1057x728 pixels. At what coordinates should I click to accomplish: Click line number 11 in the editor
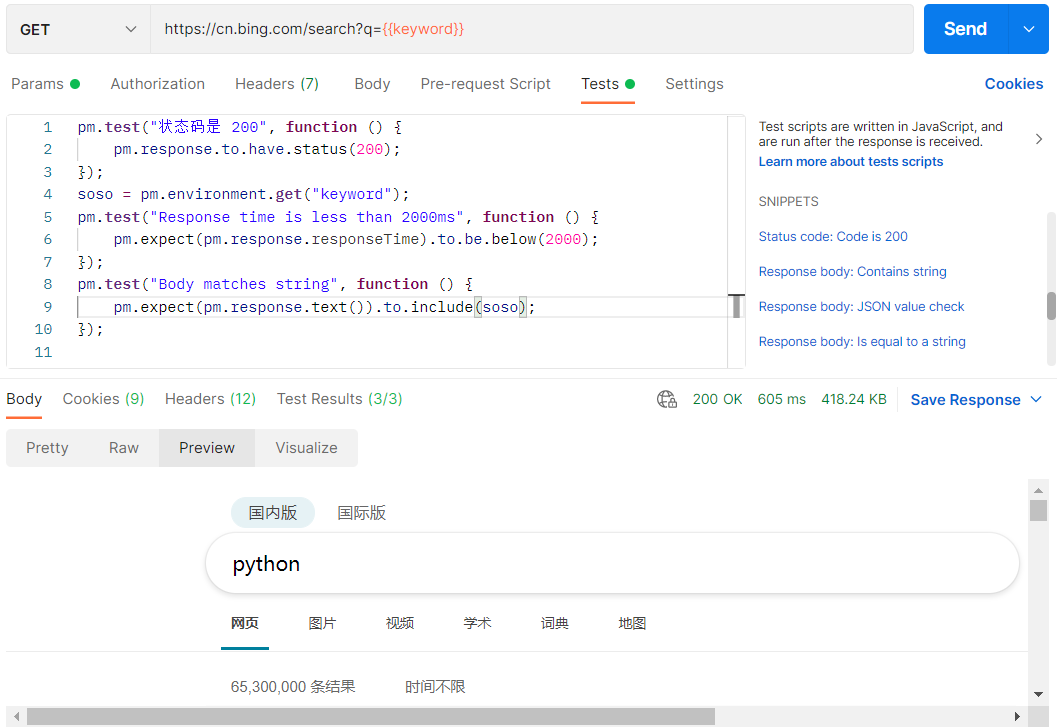tap(43, 352)
